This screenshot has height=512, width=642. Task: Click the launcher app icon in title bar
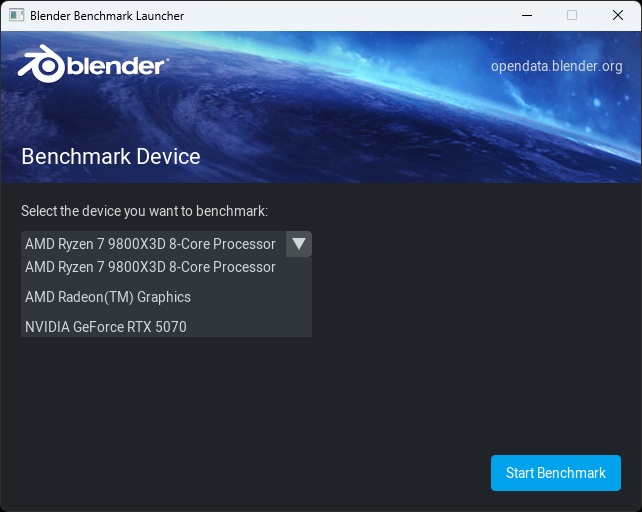pos(16,16)
